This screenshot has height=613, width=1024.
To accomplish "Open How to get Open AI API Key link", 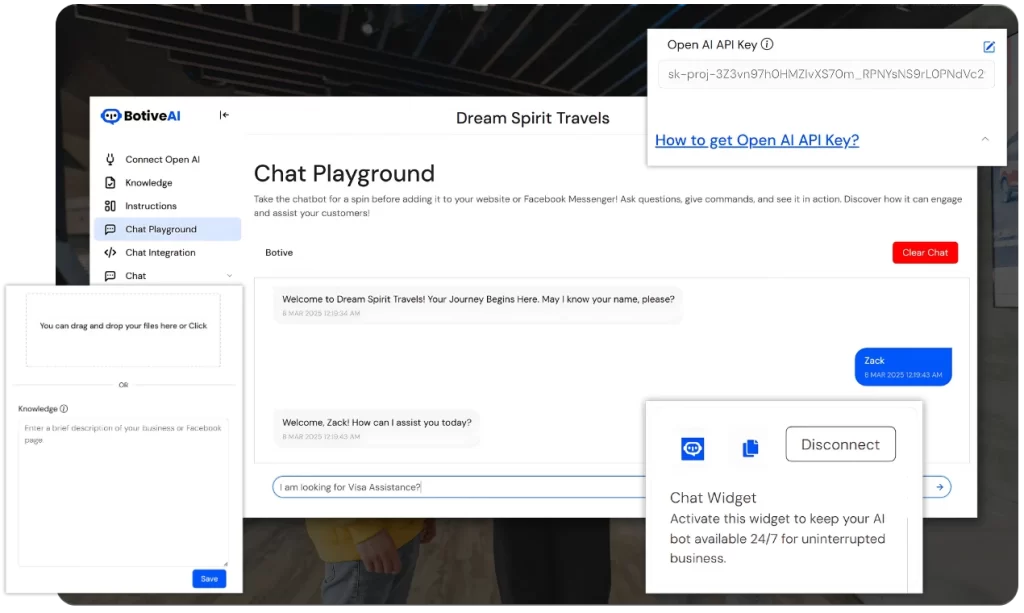I will (x=757, y=140).
